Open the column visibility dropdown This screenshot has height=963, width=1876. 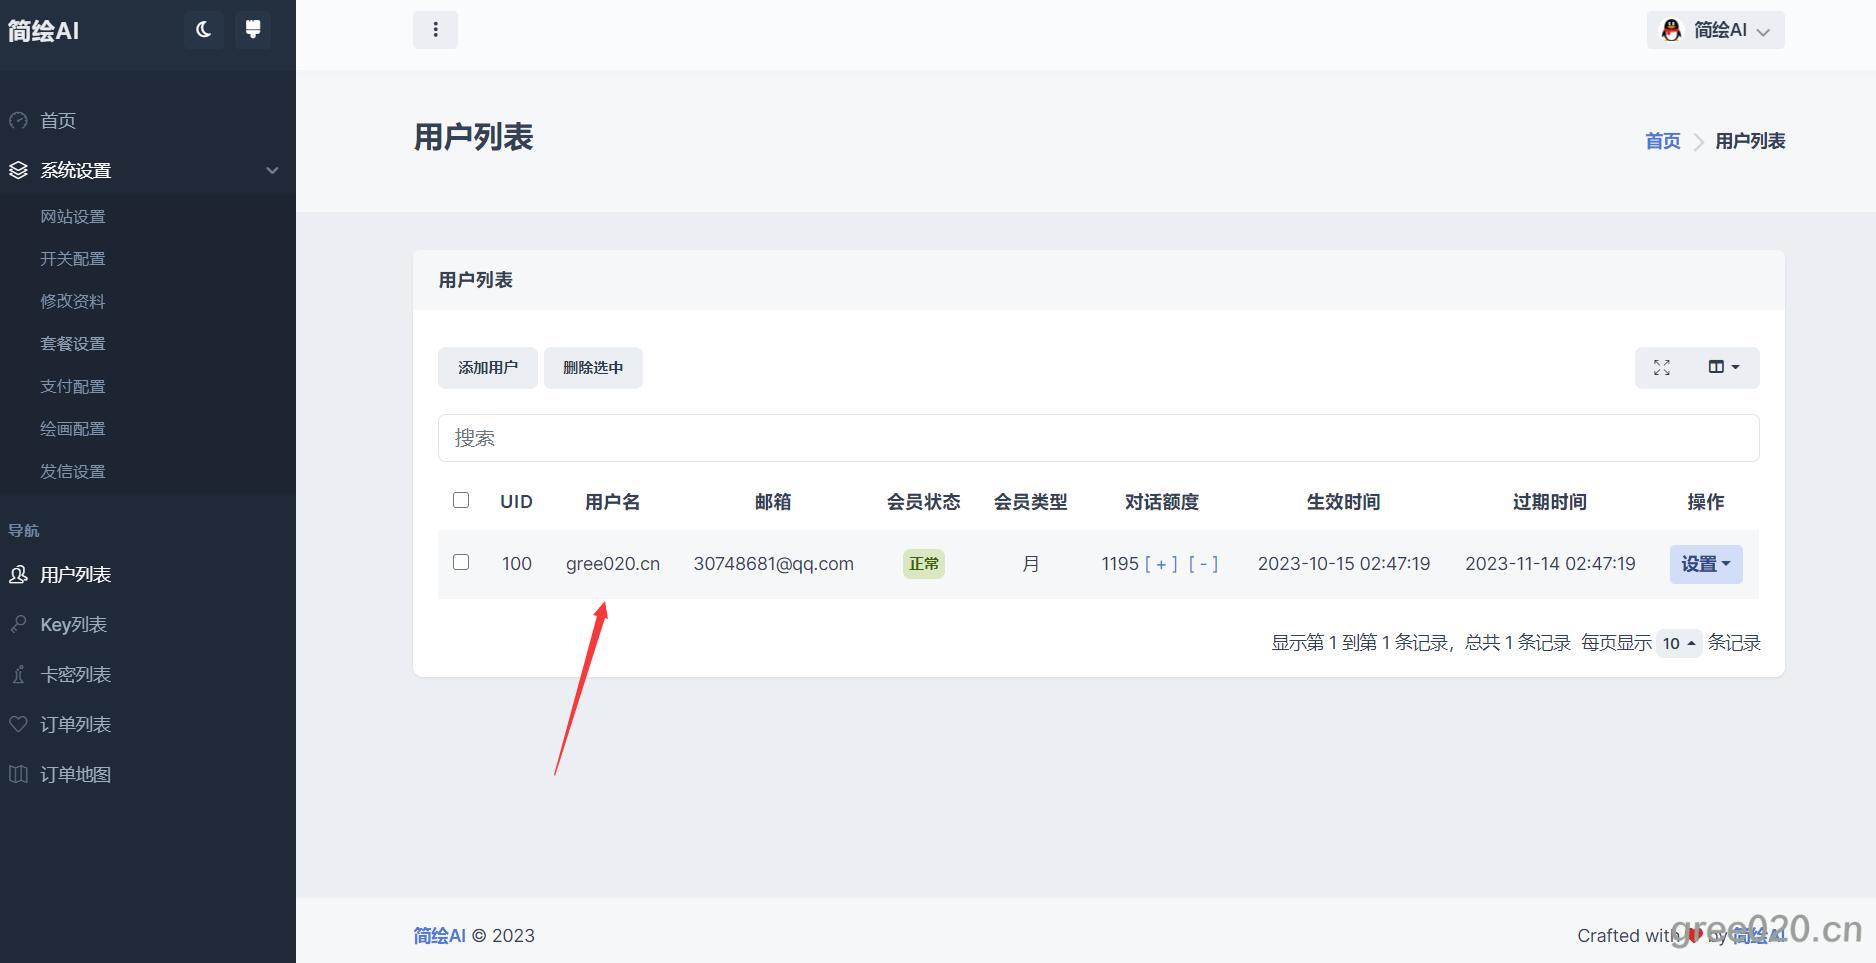(x=1724, y=368)
